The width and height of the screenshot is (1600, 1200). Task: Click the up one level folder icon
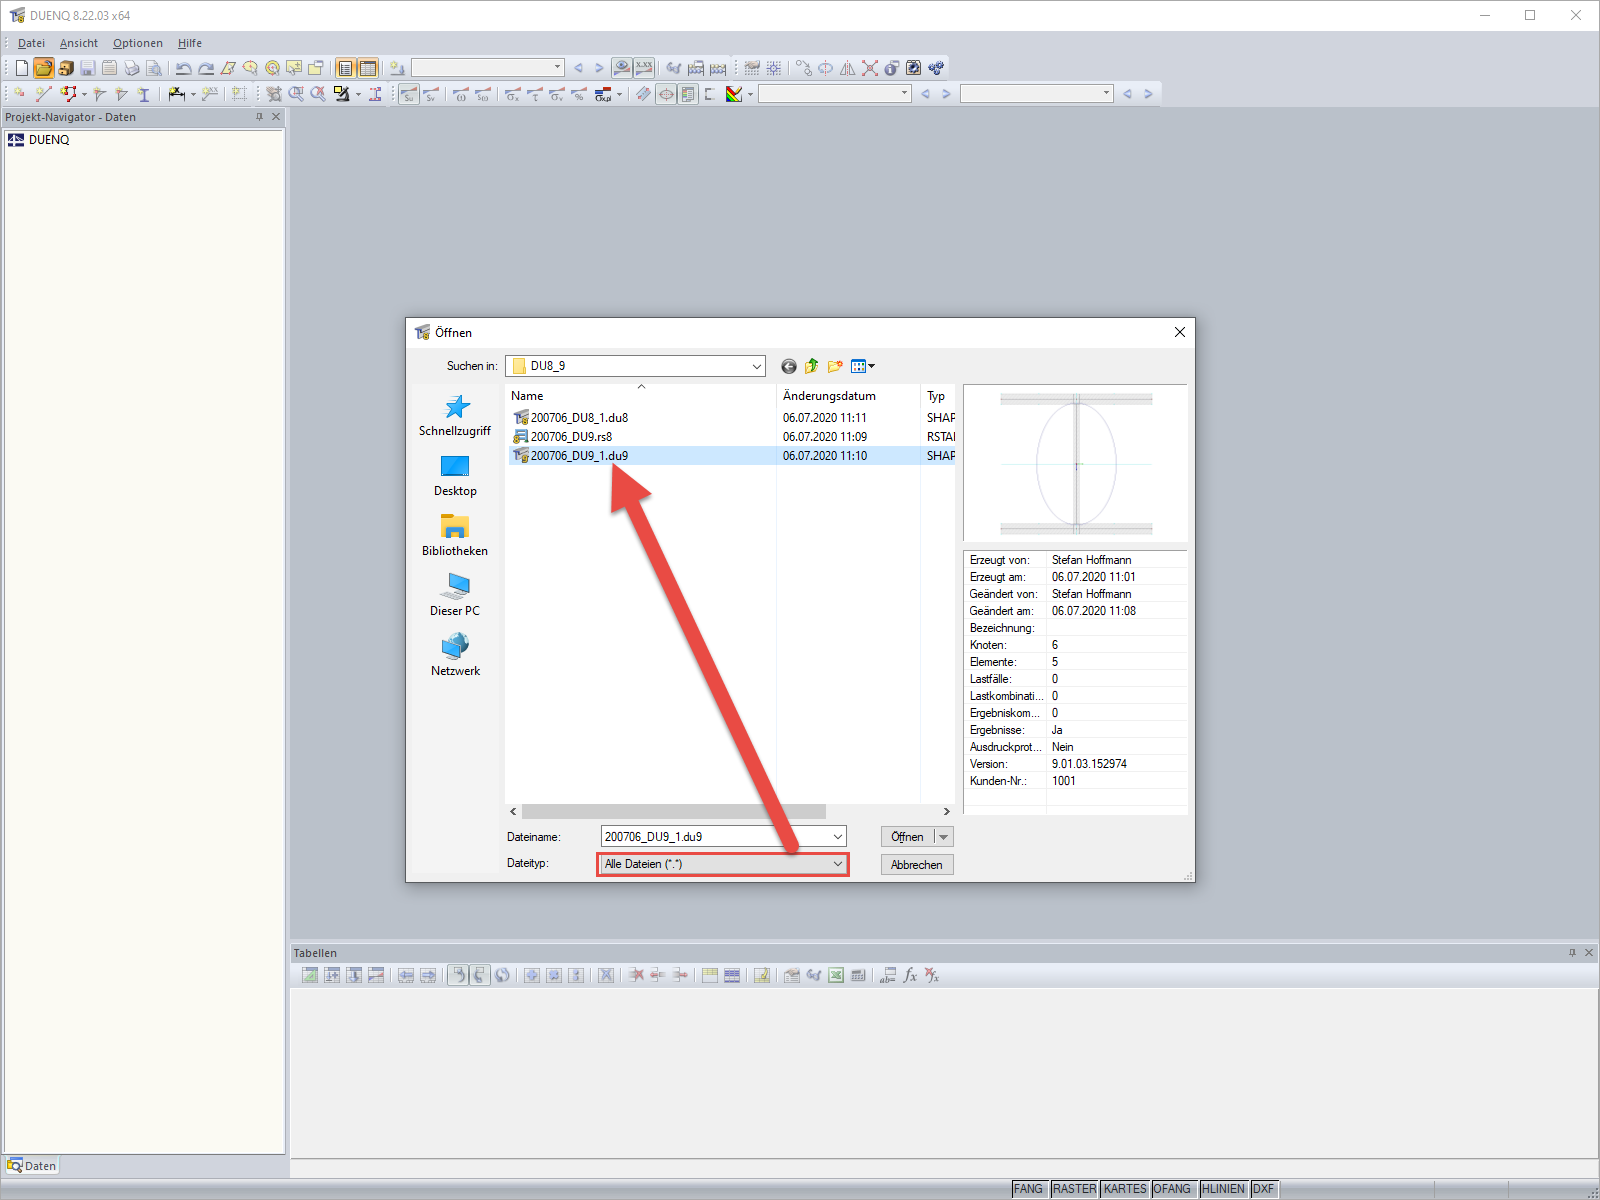pos(812,366)
